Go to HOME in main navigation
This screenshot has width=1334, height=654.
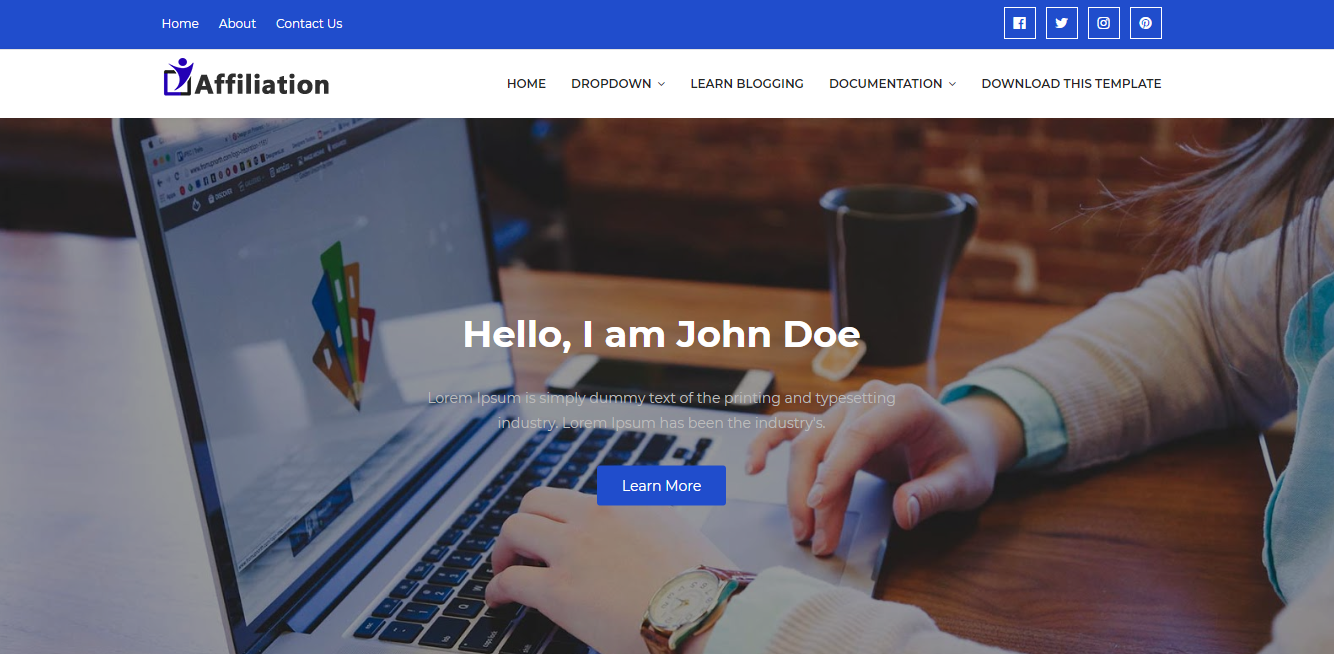click(526, 84)
